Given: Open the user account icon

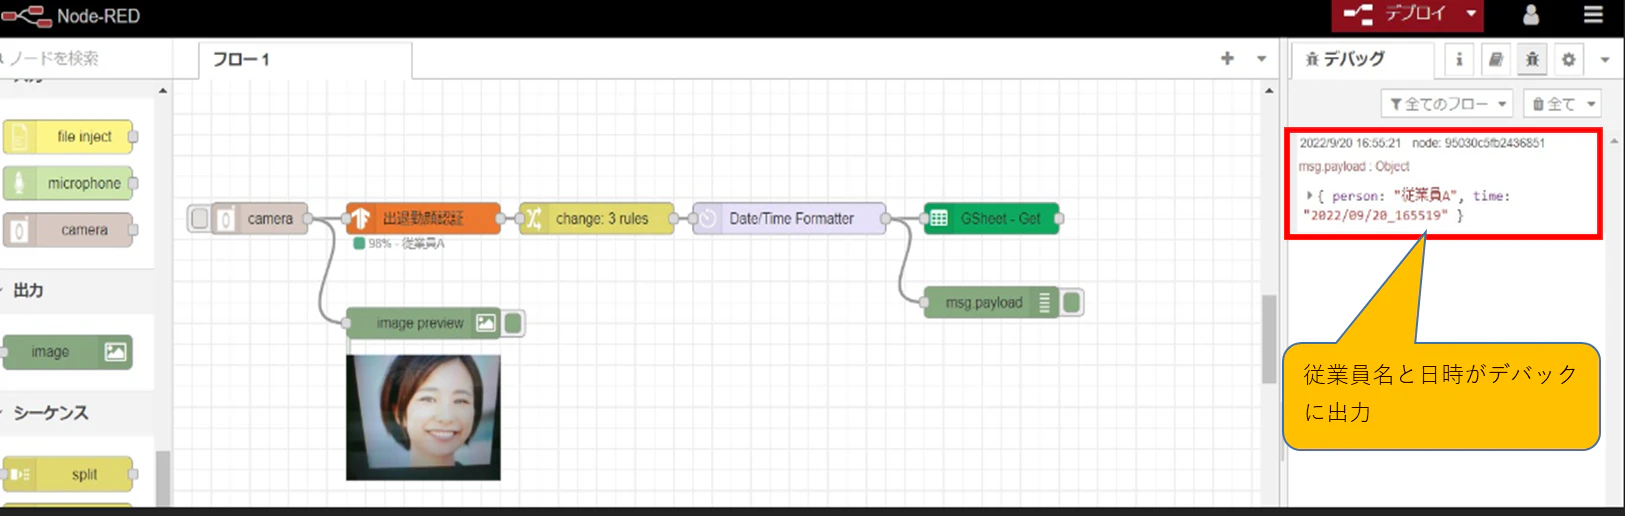Looking at the screenshot, I should pos(1530,15).
